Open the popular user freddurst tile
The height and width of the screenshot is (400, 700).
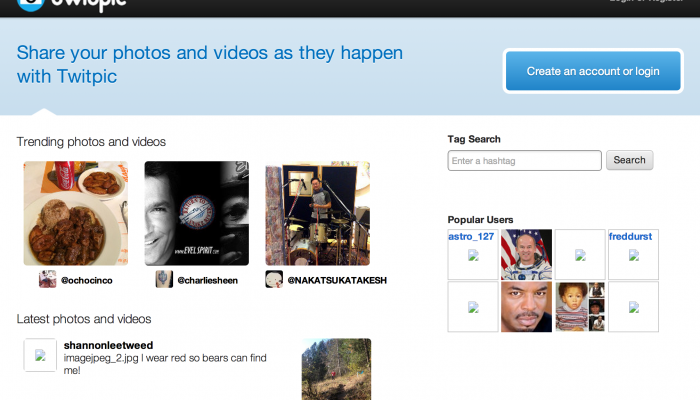coord(633,254)
